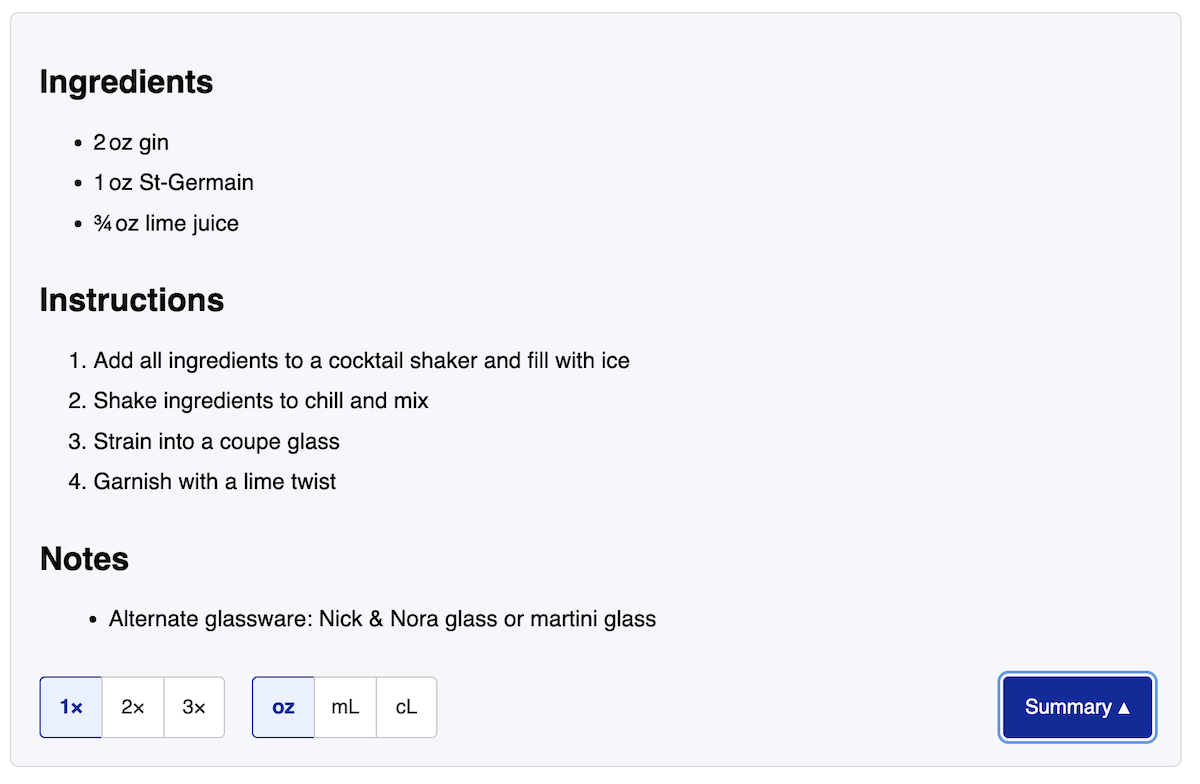
Task: Select the Shake ingredients to chill step
Action: [261, 401]
